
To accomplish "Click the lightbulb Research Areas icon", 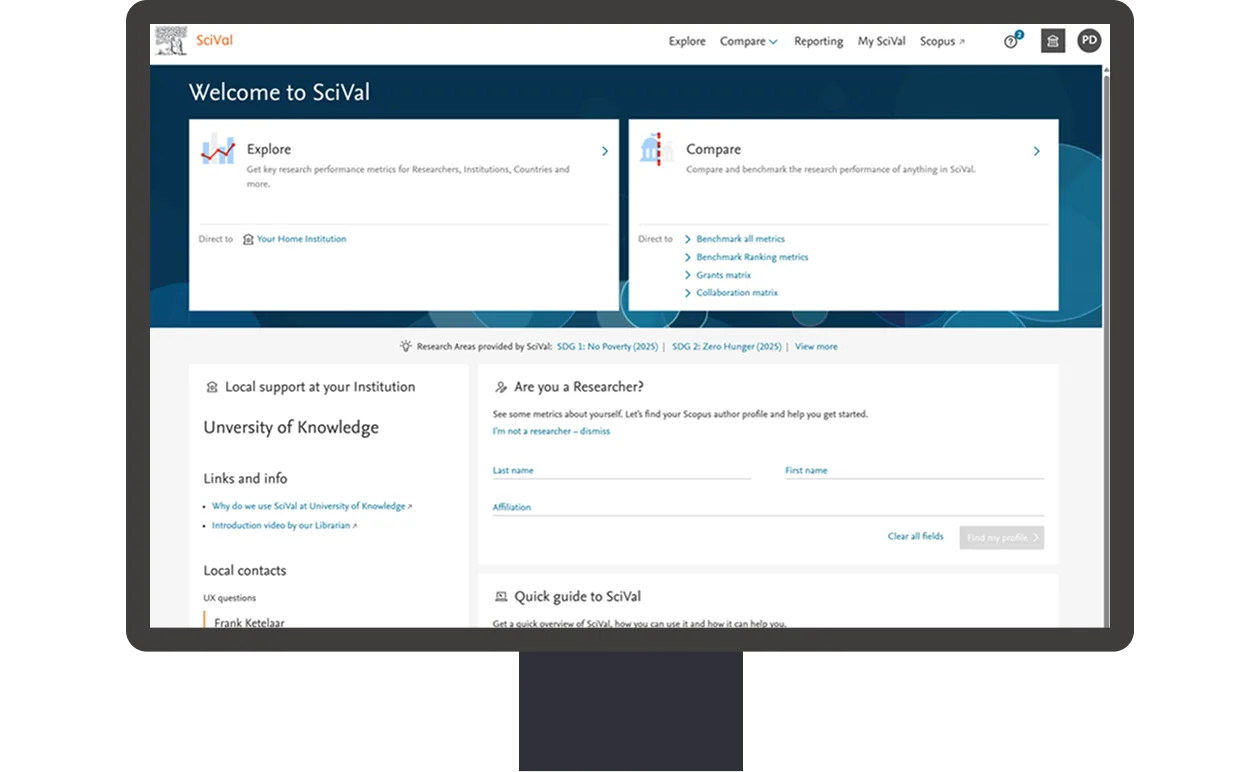I will (x=405, y=346).
